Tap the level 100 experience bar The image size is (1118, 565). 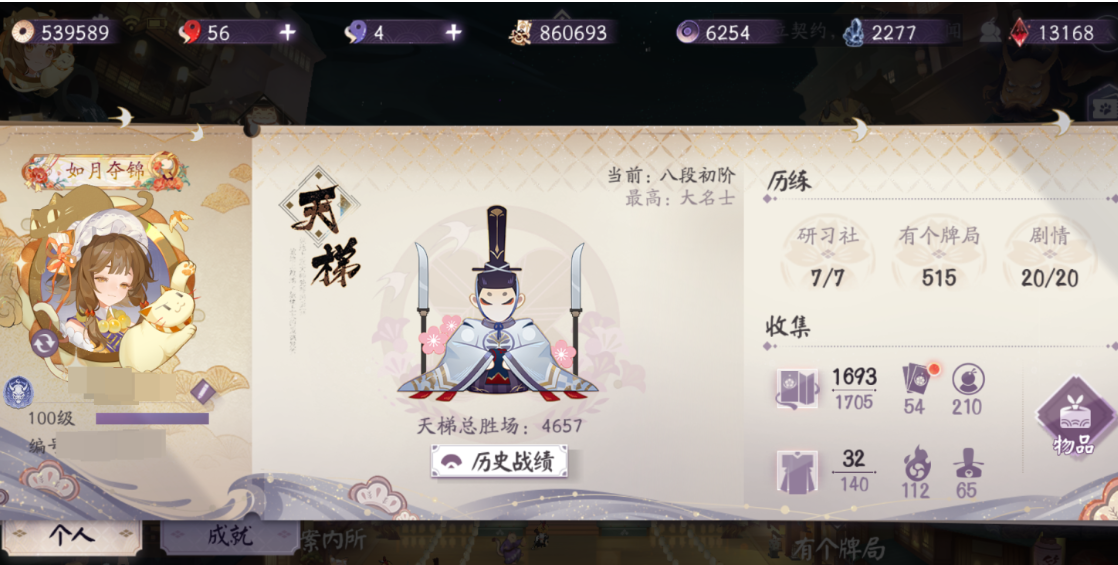pos(153,419)
